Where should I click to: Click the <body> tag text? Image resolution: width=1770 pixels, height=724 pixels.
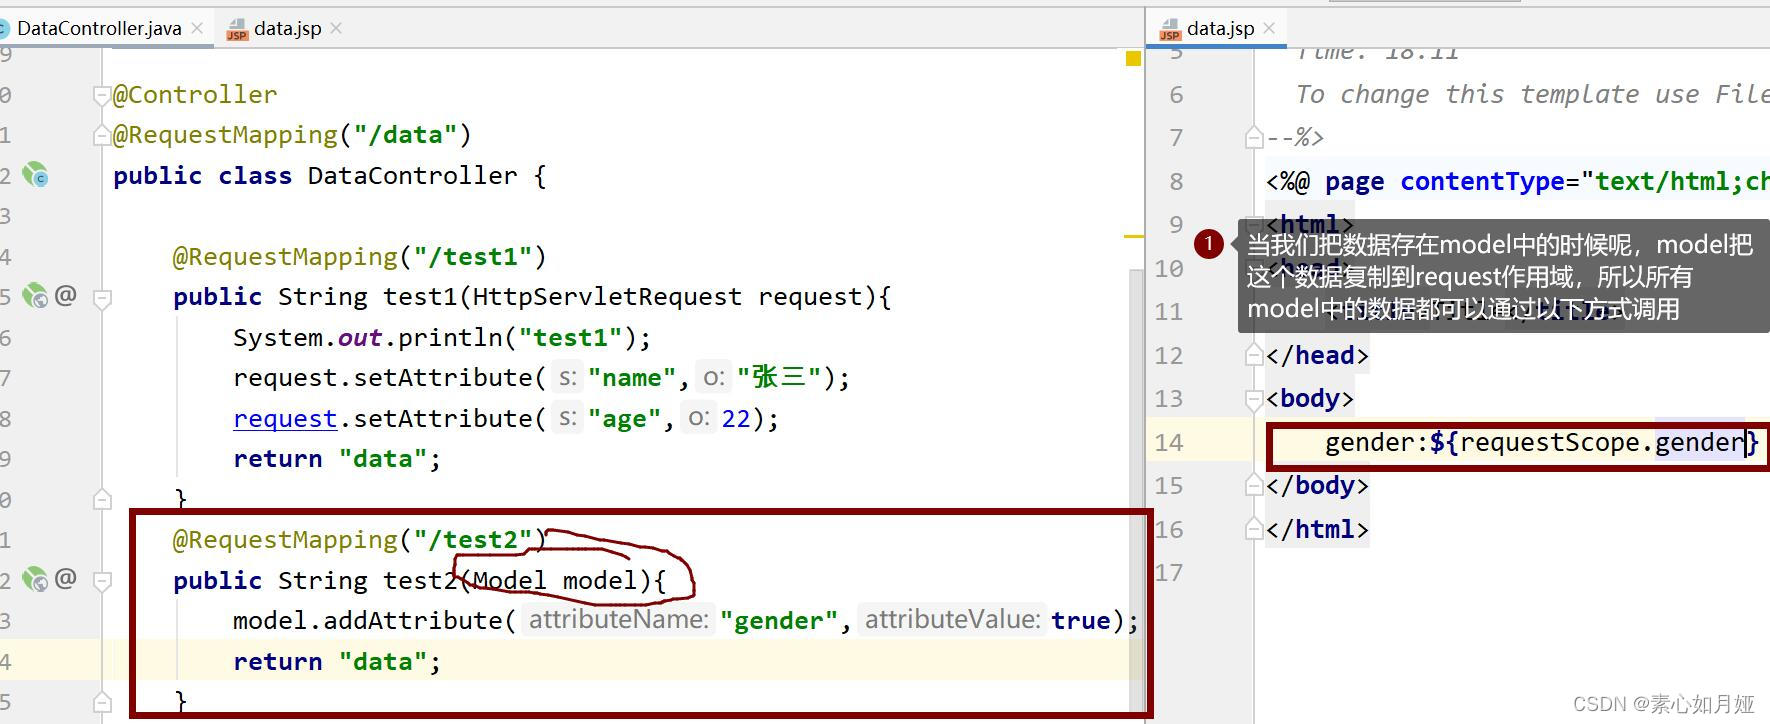pos(1309,399)
